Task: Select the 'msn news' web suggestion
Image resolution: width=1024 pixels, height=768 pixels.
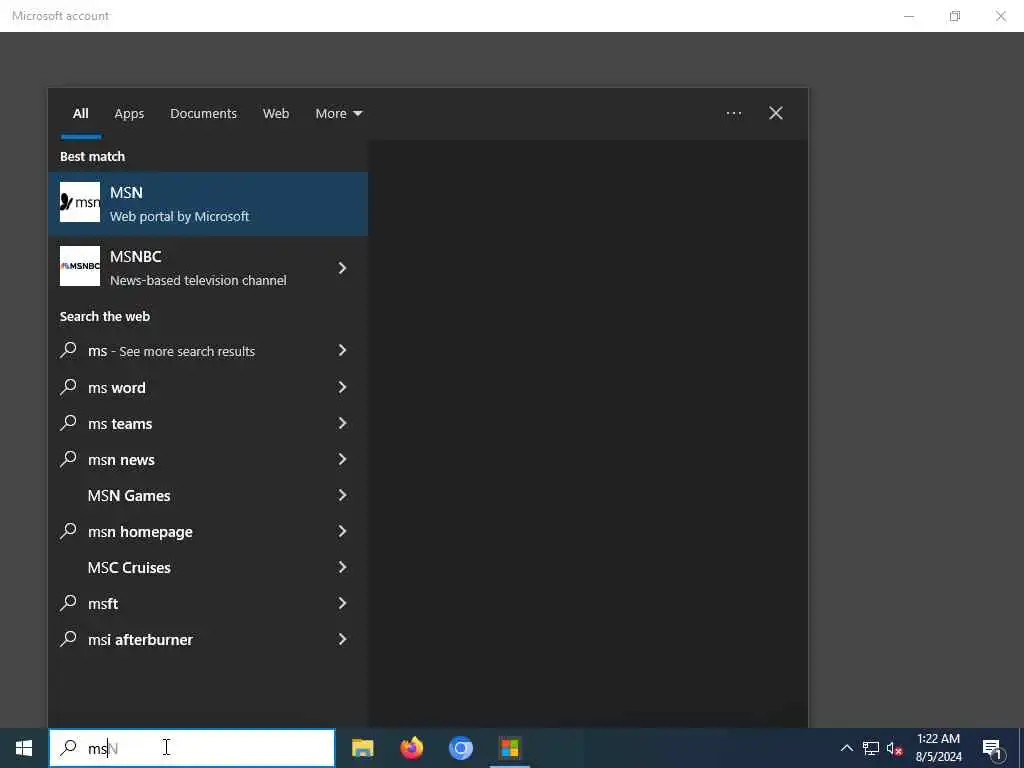Action: coord(208,459)
